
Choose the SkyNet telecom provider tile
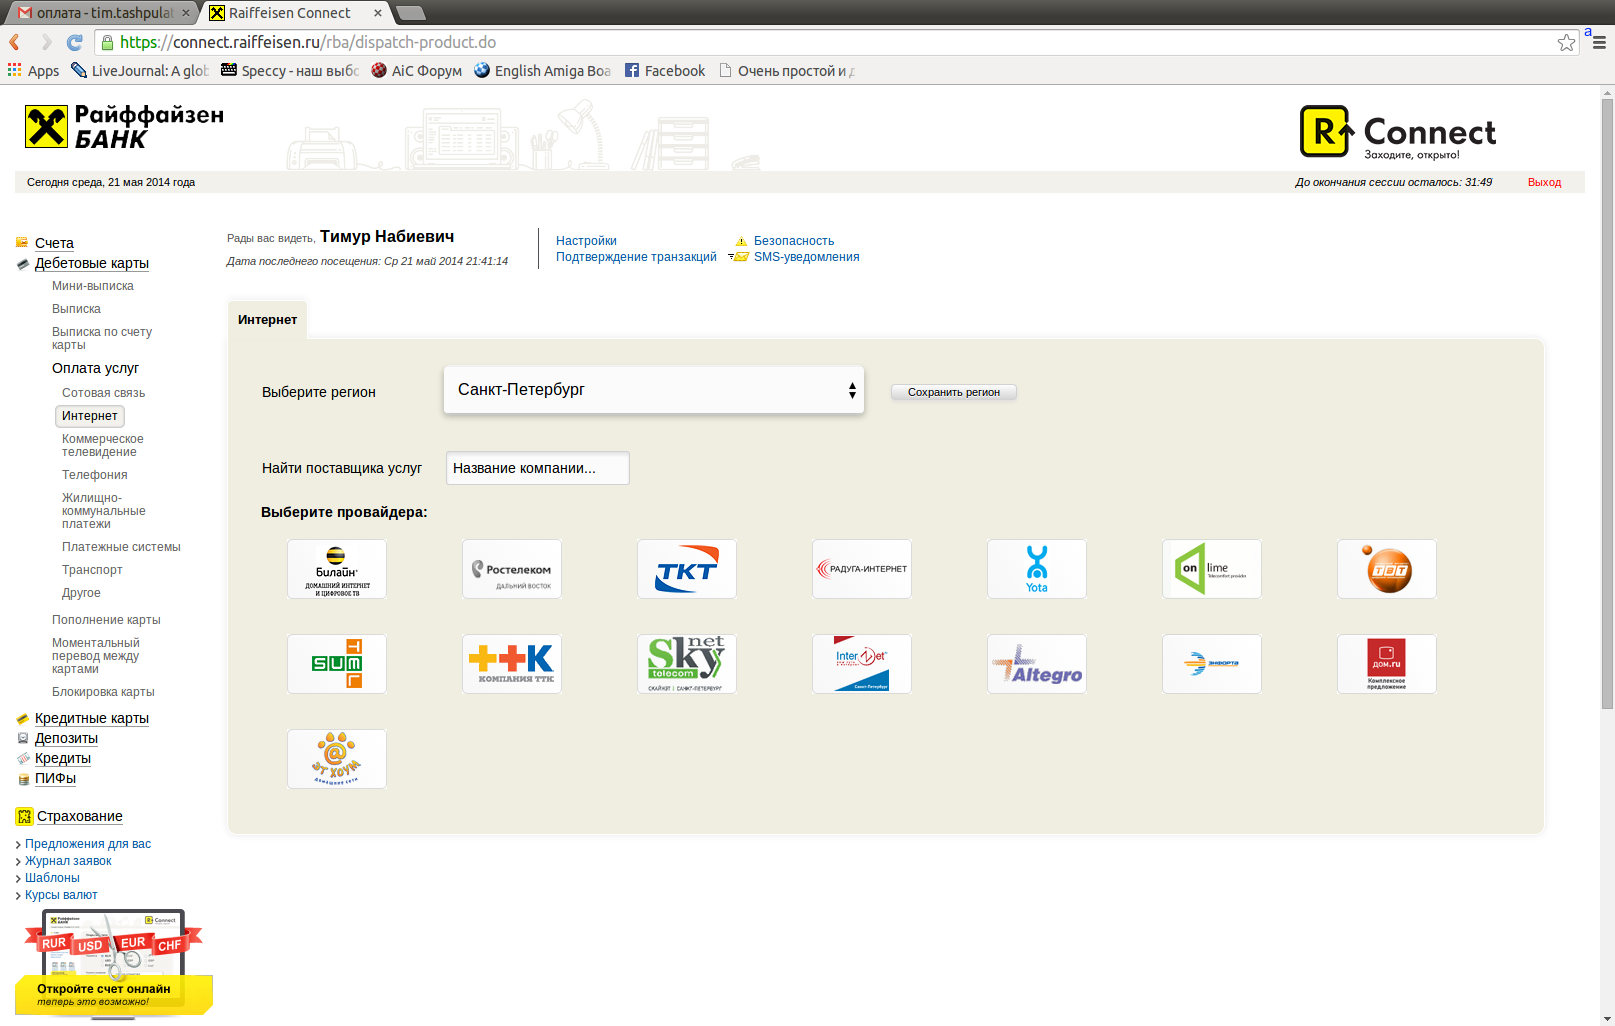point(687,664)
